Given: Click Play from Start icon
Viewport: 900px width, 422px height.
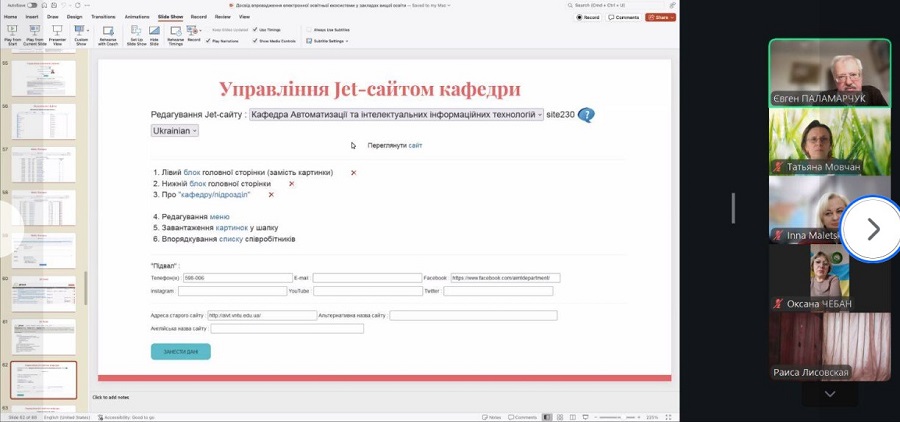Looking at the screenshot, I should 11,32.
